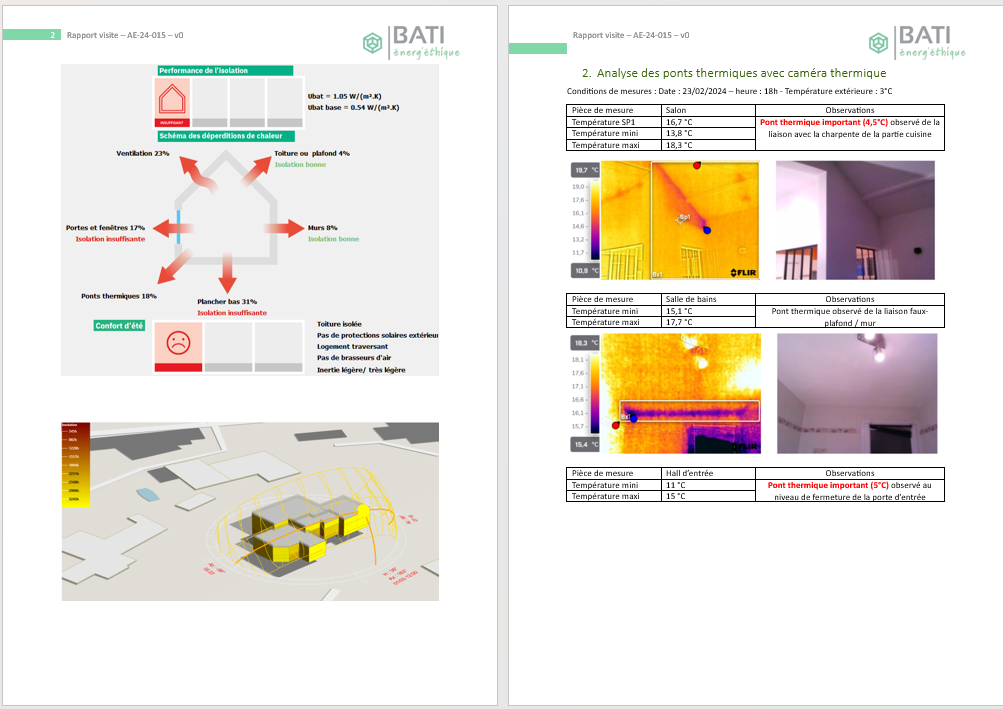The width and height of the screenshot is (1003, 709).
Task: Click the Murs heat loss arrow
Action: coord(284,228)
